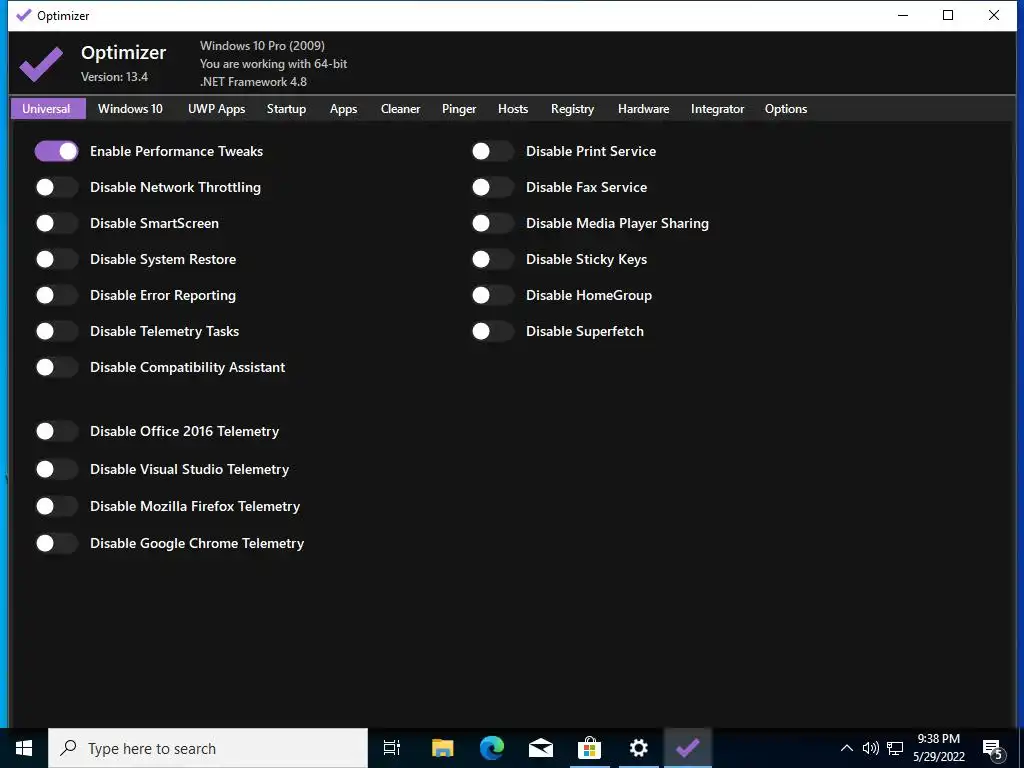Toggle Enable Performance Tweaks switch
Viewport: 1024px width, 768px height.
(x=56, y=152)
